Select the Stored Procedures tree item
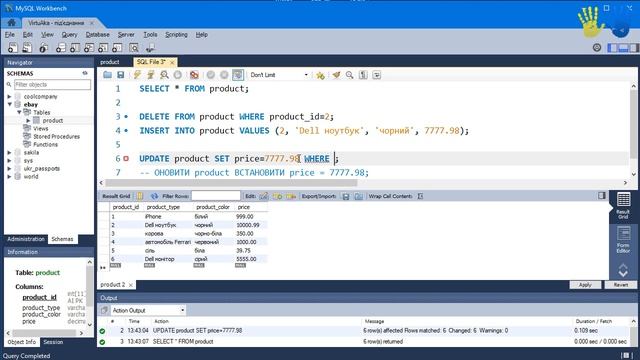The width and height of the screenshot is (640, 360). coord(56,137)
